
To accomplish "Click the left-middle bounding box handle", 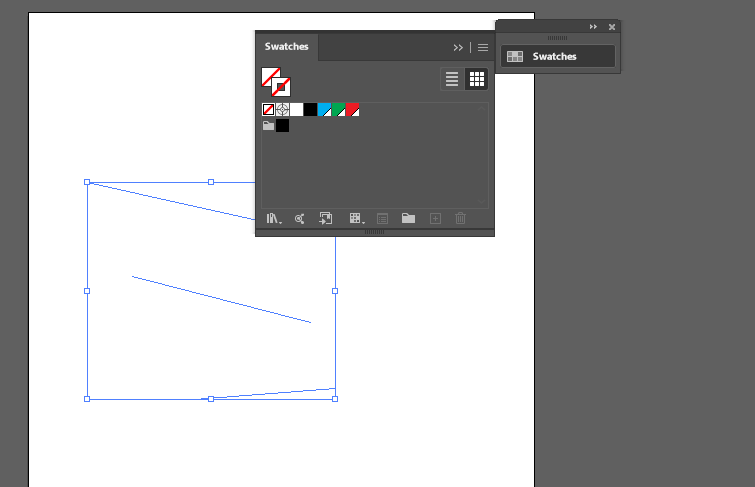I will [87, 291].
